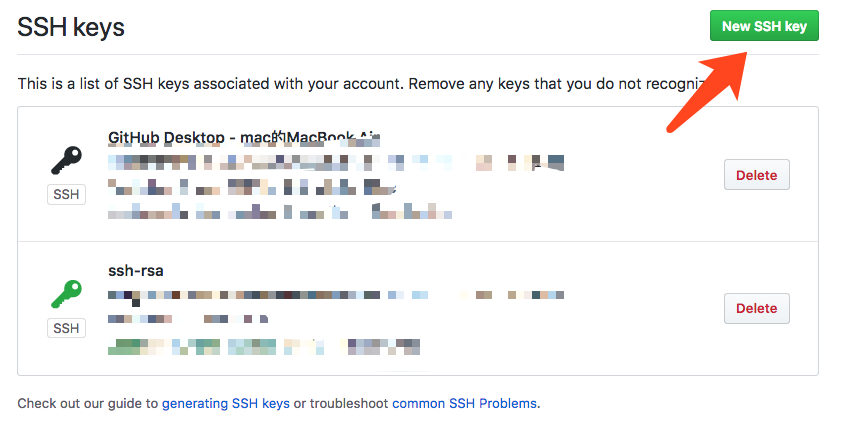The height and width of the screenshot is (438, 856).
Task: Select the SSH badge under the green key
Action: pyautogui.click(x=66, y=328)
